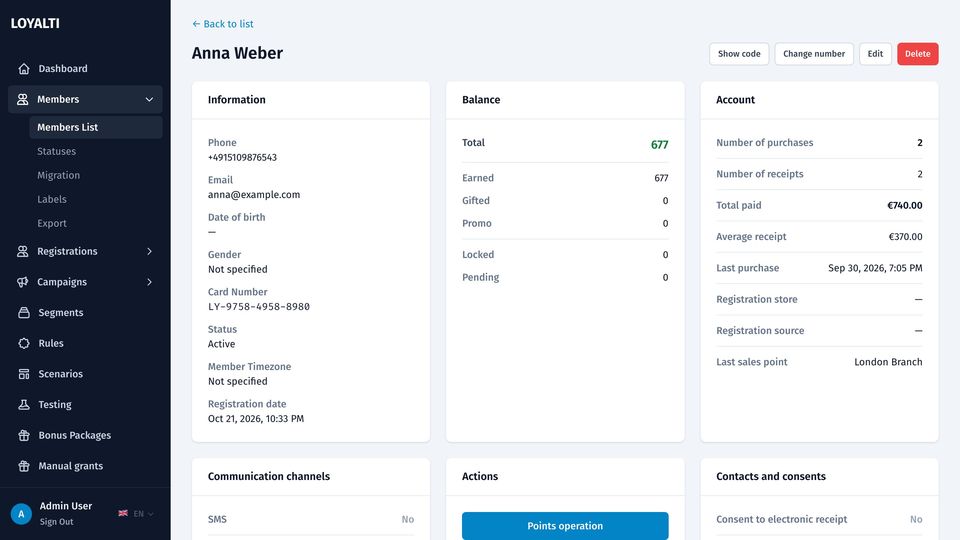Open the Statuses submenu item
The image size is (960, 540).
click(56, 151)
